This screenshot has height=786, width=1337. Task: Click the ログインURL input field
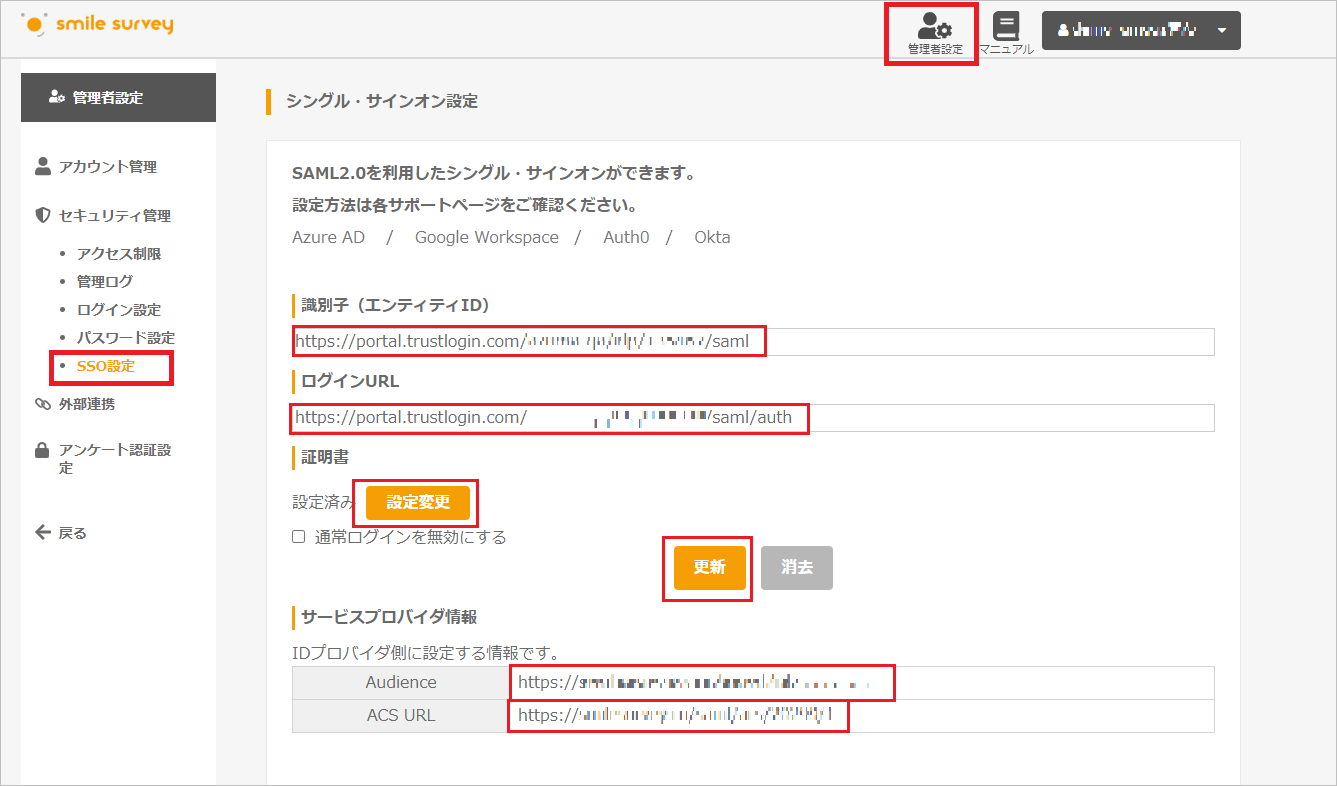pos(753,417)
